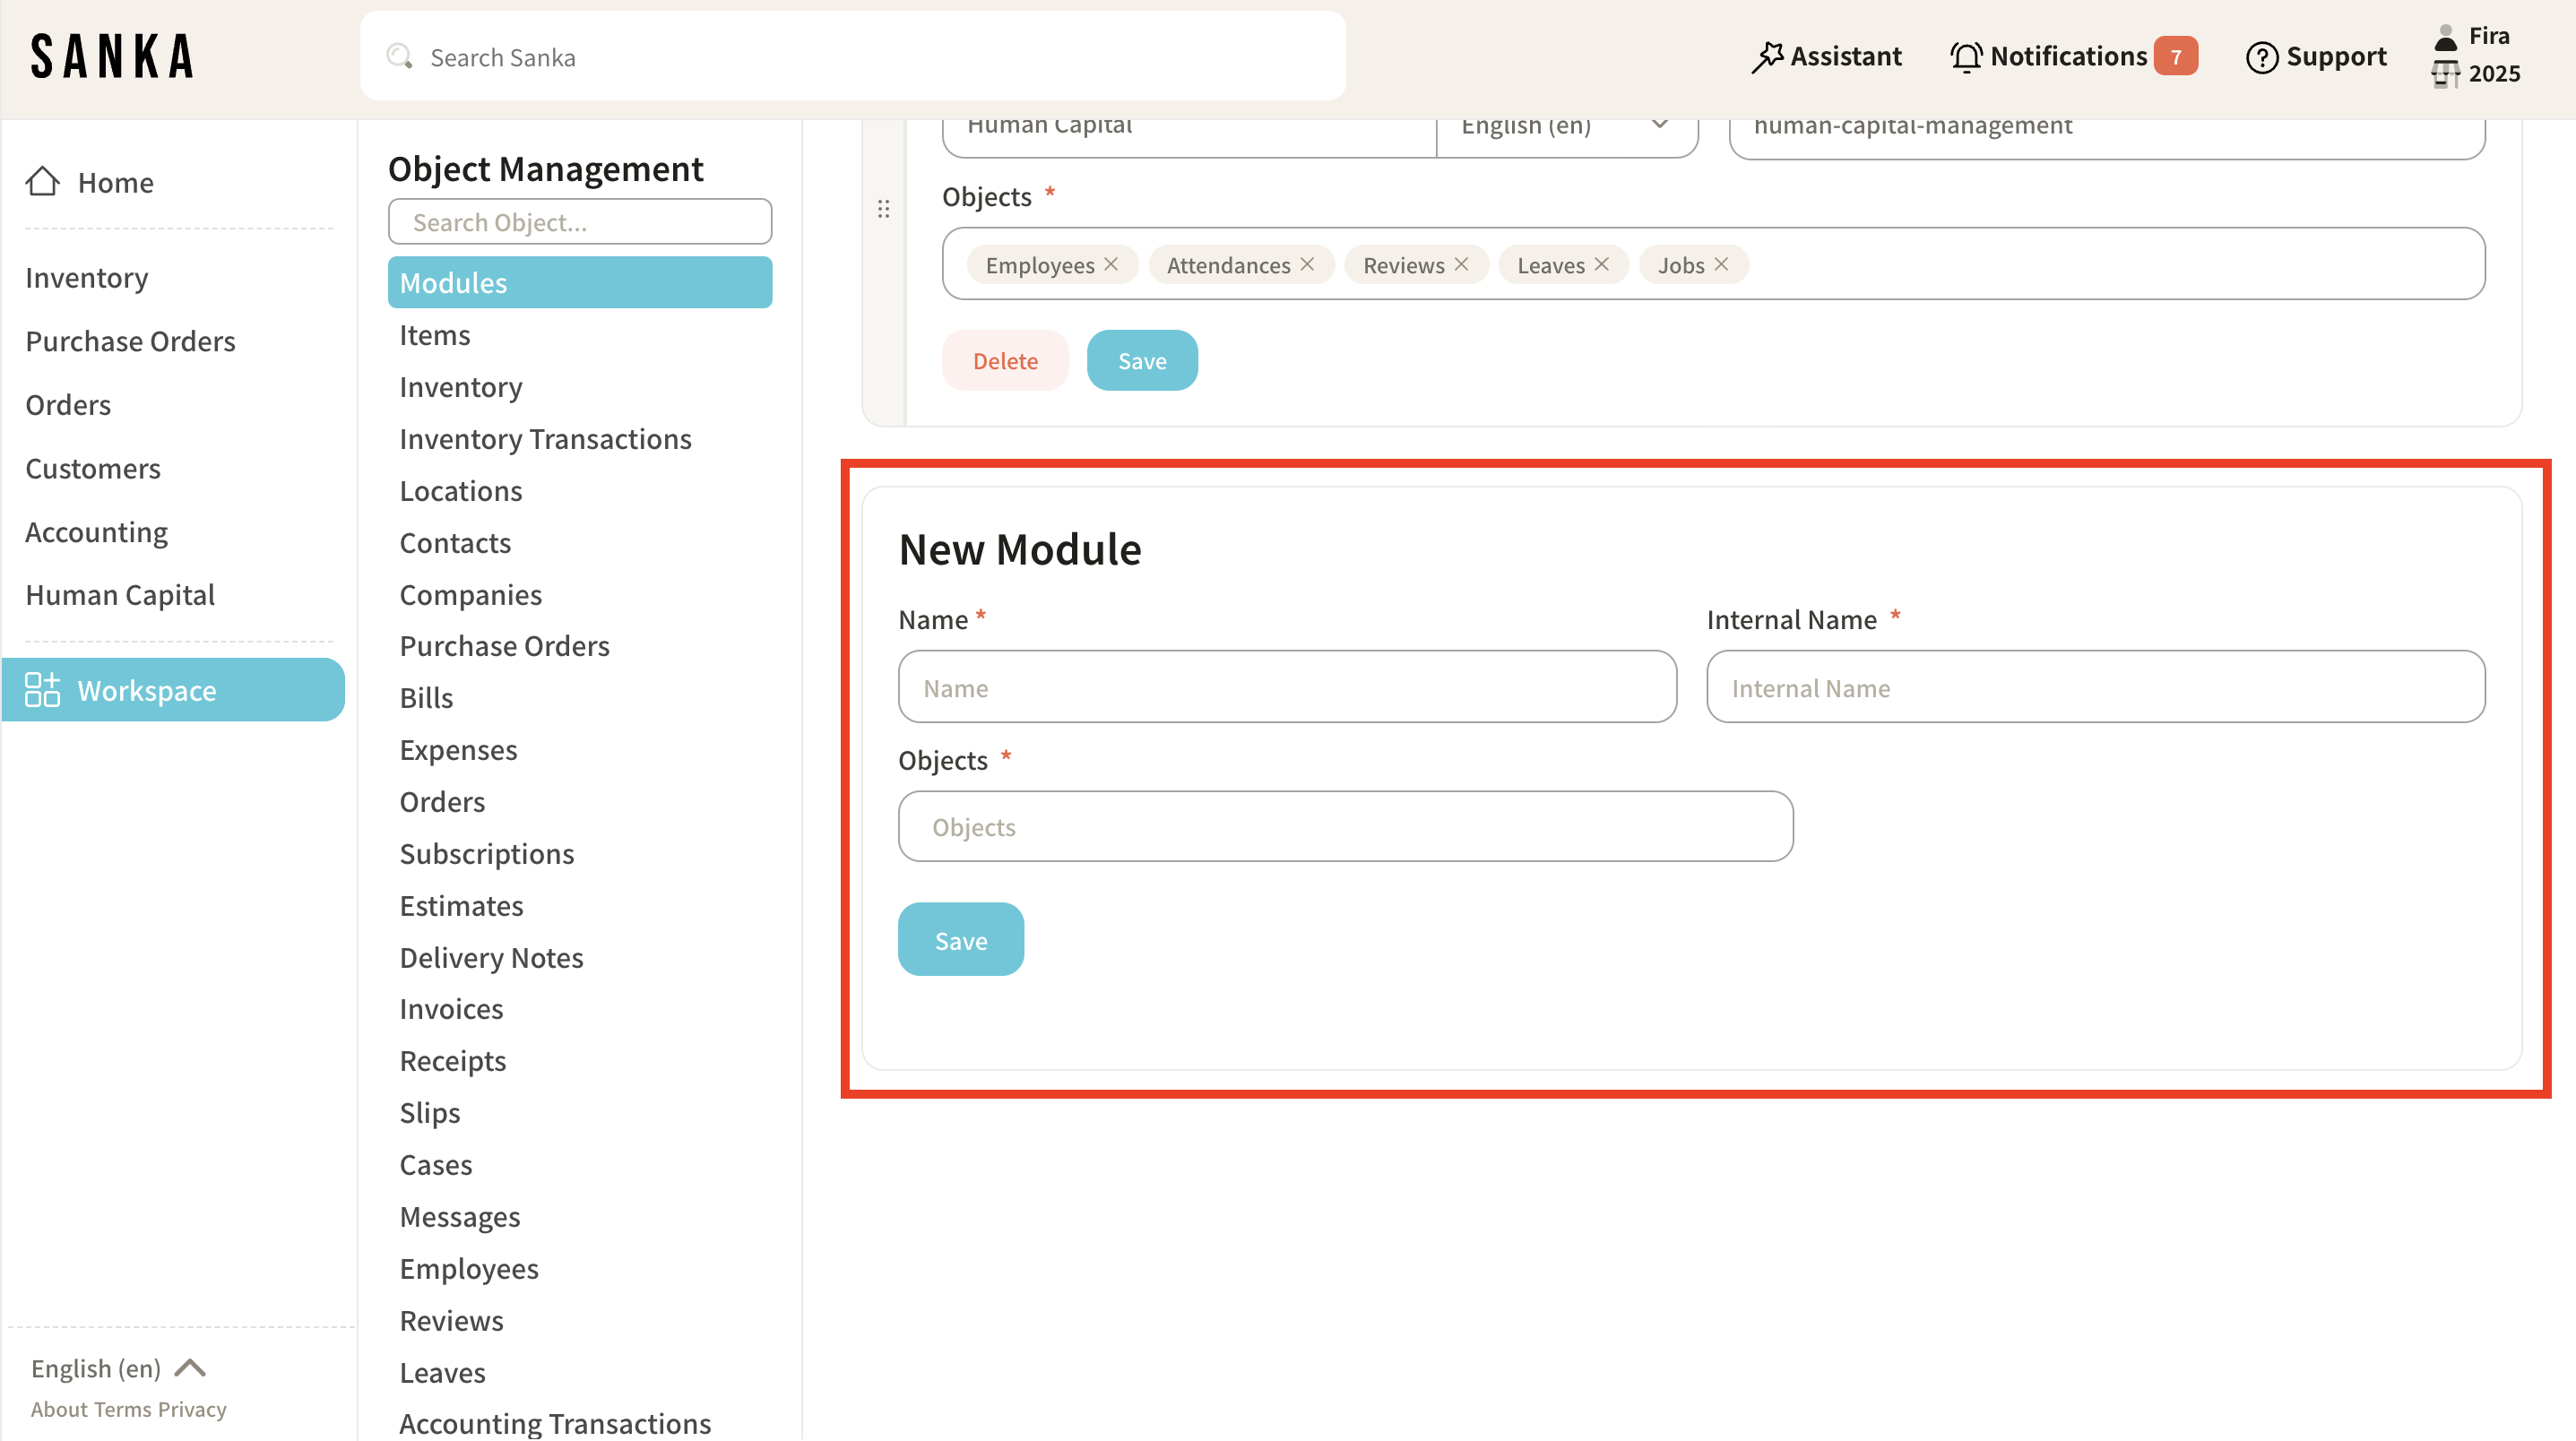The width and height of the screenshot is (2576, 1441).
Task: Remove the Jobs object tag
Action: click(1721, 264)
